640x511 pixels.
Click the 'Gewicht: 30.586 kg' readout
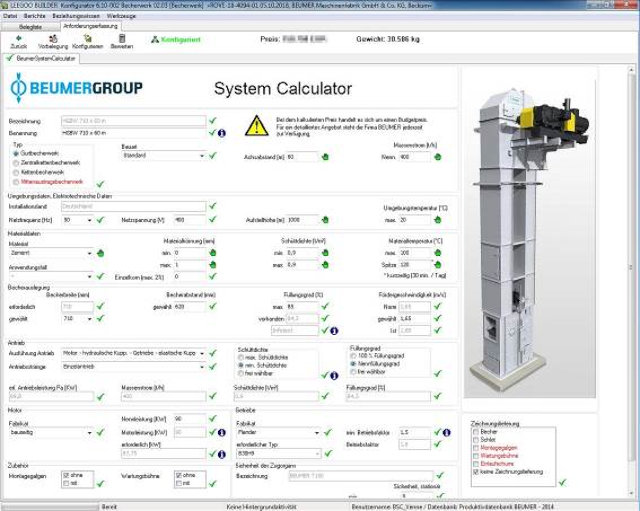click(x=388, y=39)
